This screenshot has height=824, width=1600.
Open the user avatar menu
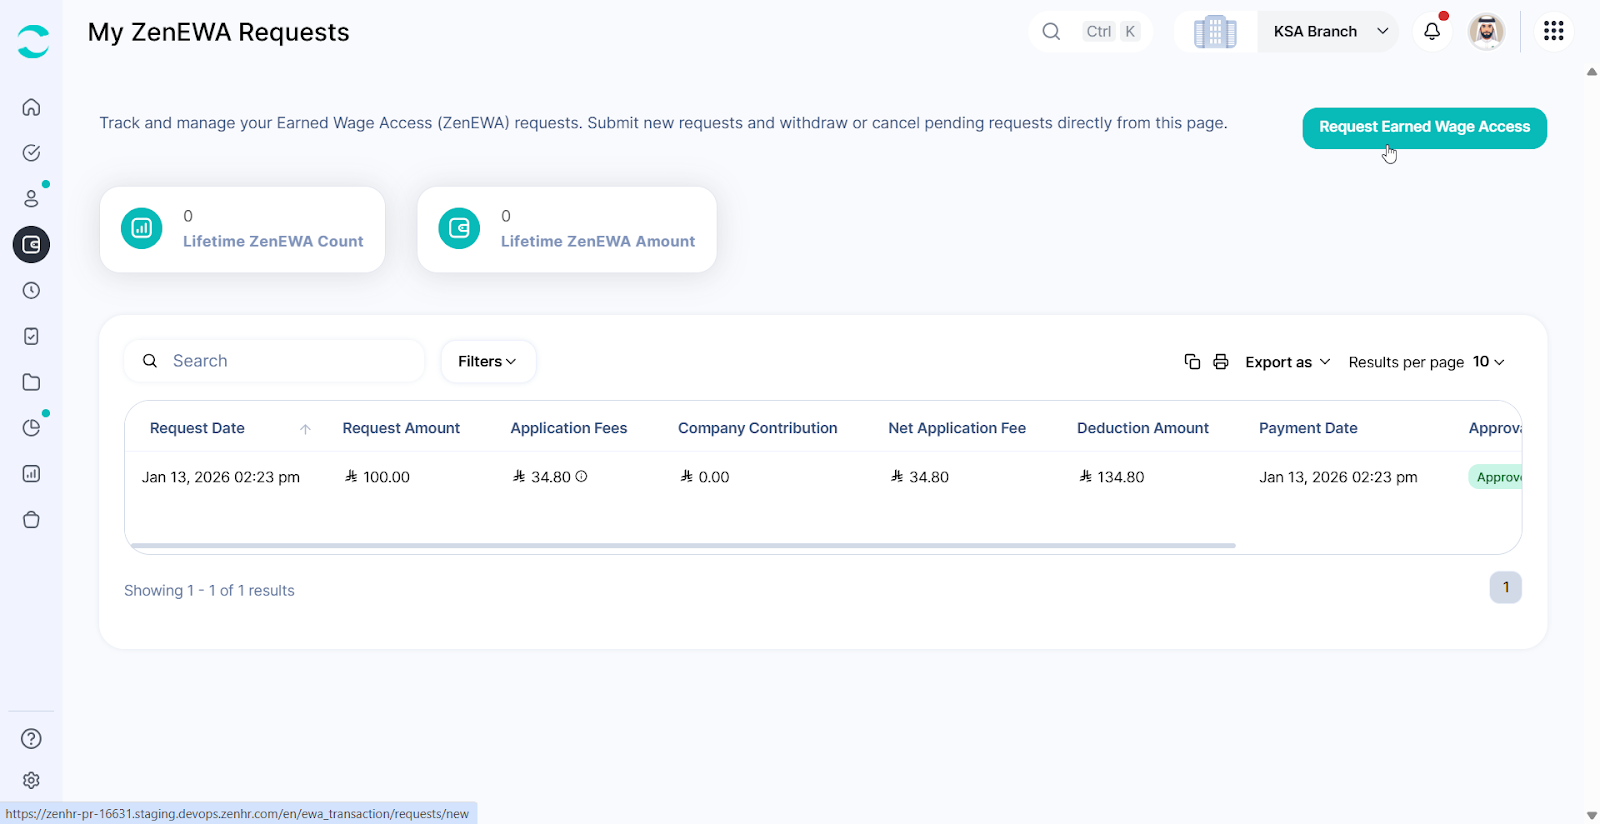point(1486,31)
